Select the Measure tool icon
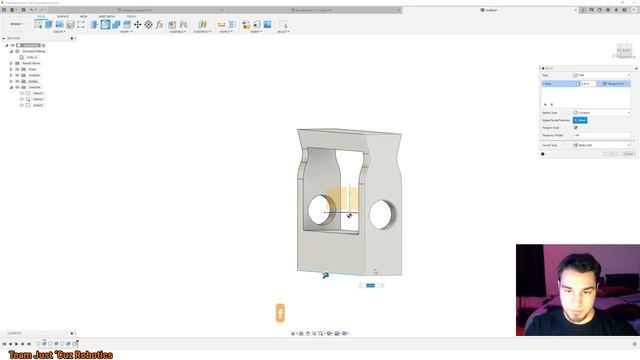 [222, 24]
